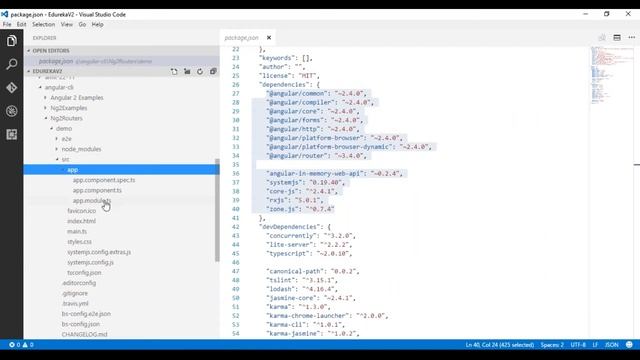Click the explorer vertical scrollbar
Image resolution: width=640 pixels, height=360 pixels.
[217, 210]
